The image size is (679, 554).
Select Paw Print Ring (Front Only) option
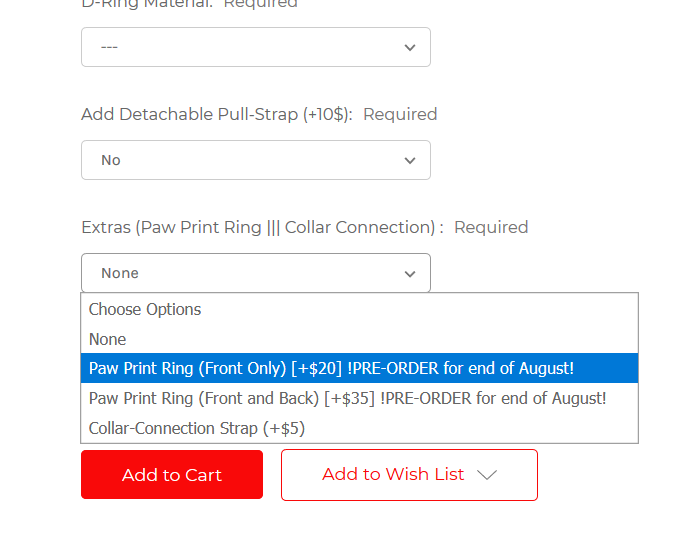(331, 368)
